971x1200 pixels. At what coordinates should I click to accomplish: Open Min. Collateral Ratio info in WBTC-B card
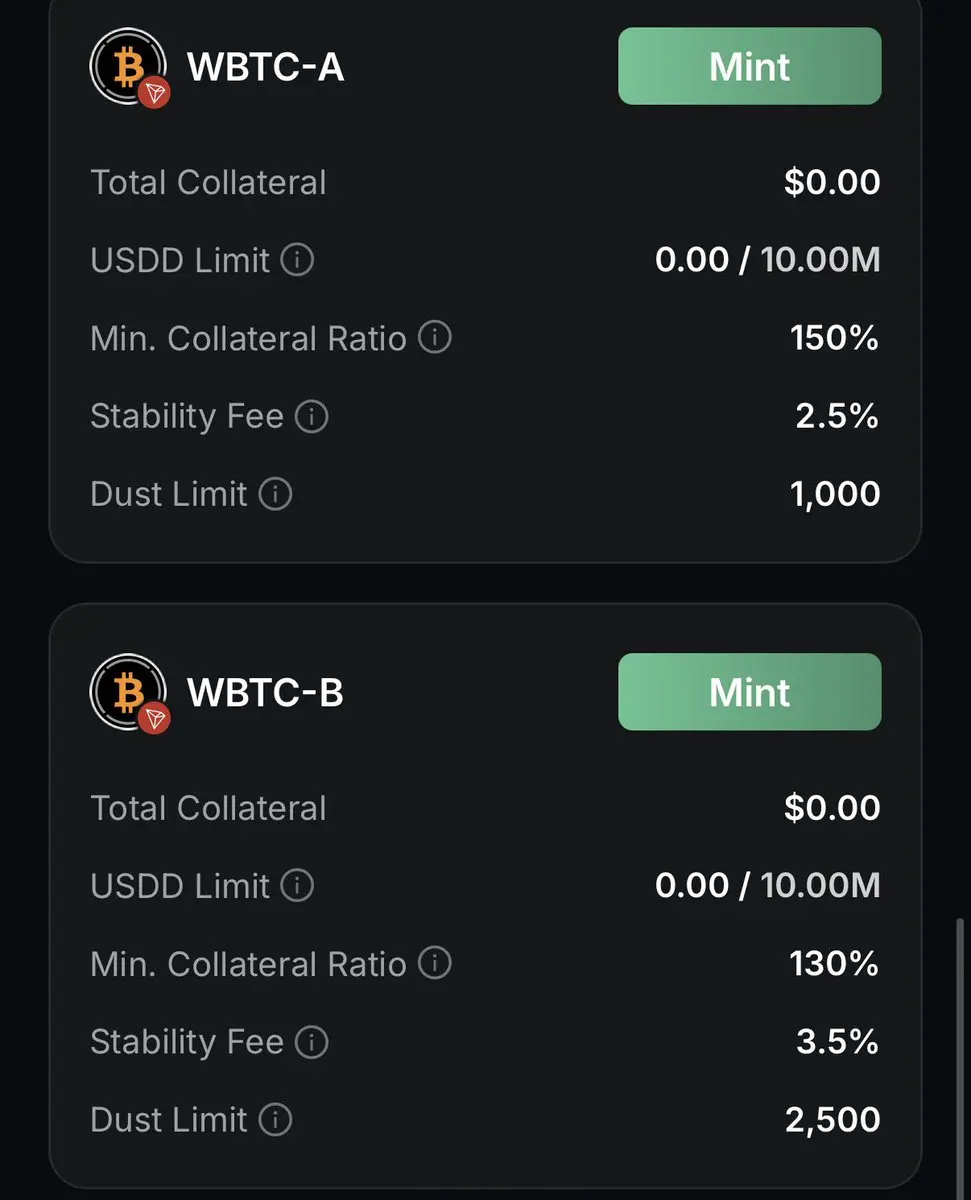(x=434, y=964)
